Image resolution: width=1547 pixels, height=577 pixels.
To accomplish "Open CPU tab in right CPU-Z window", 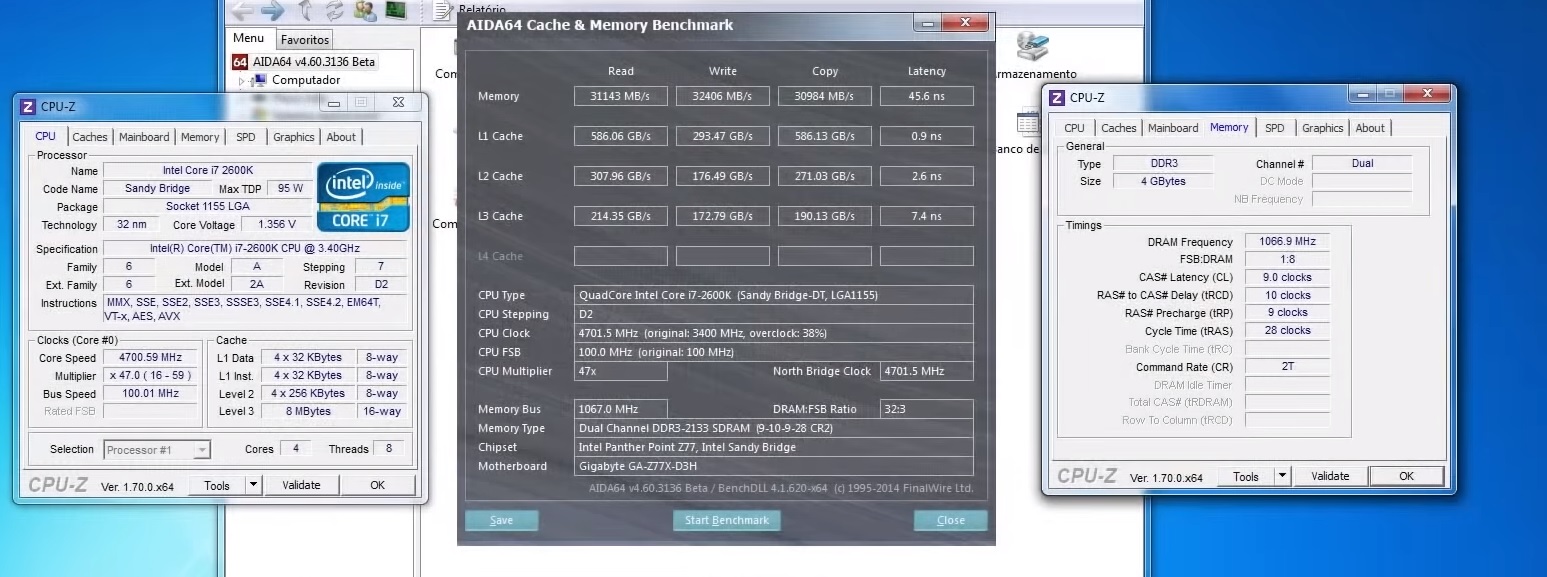I will point(1075,128).
